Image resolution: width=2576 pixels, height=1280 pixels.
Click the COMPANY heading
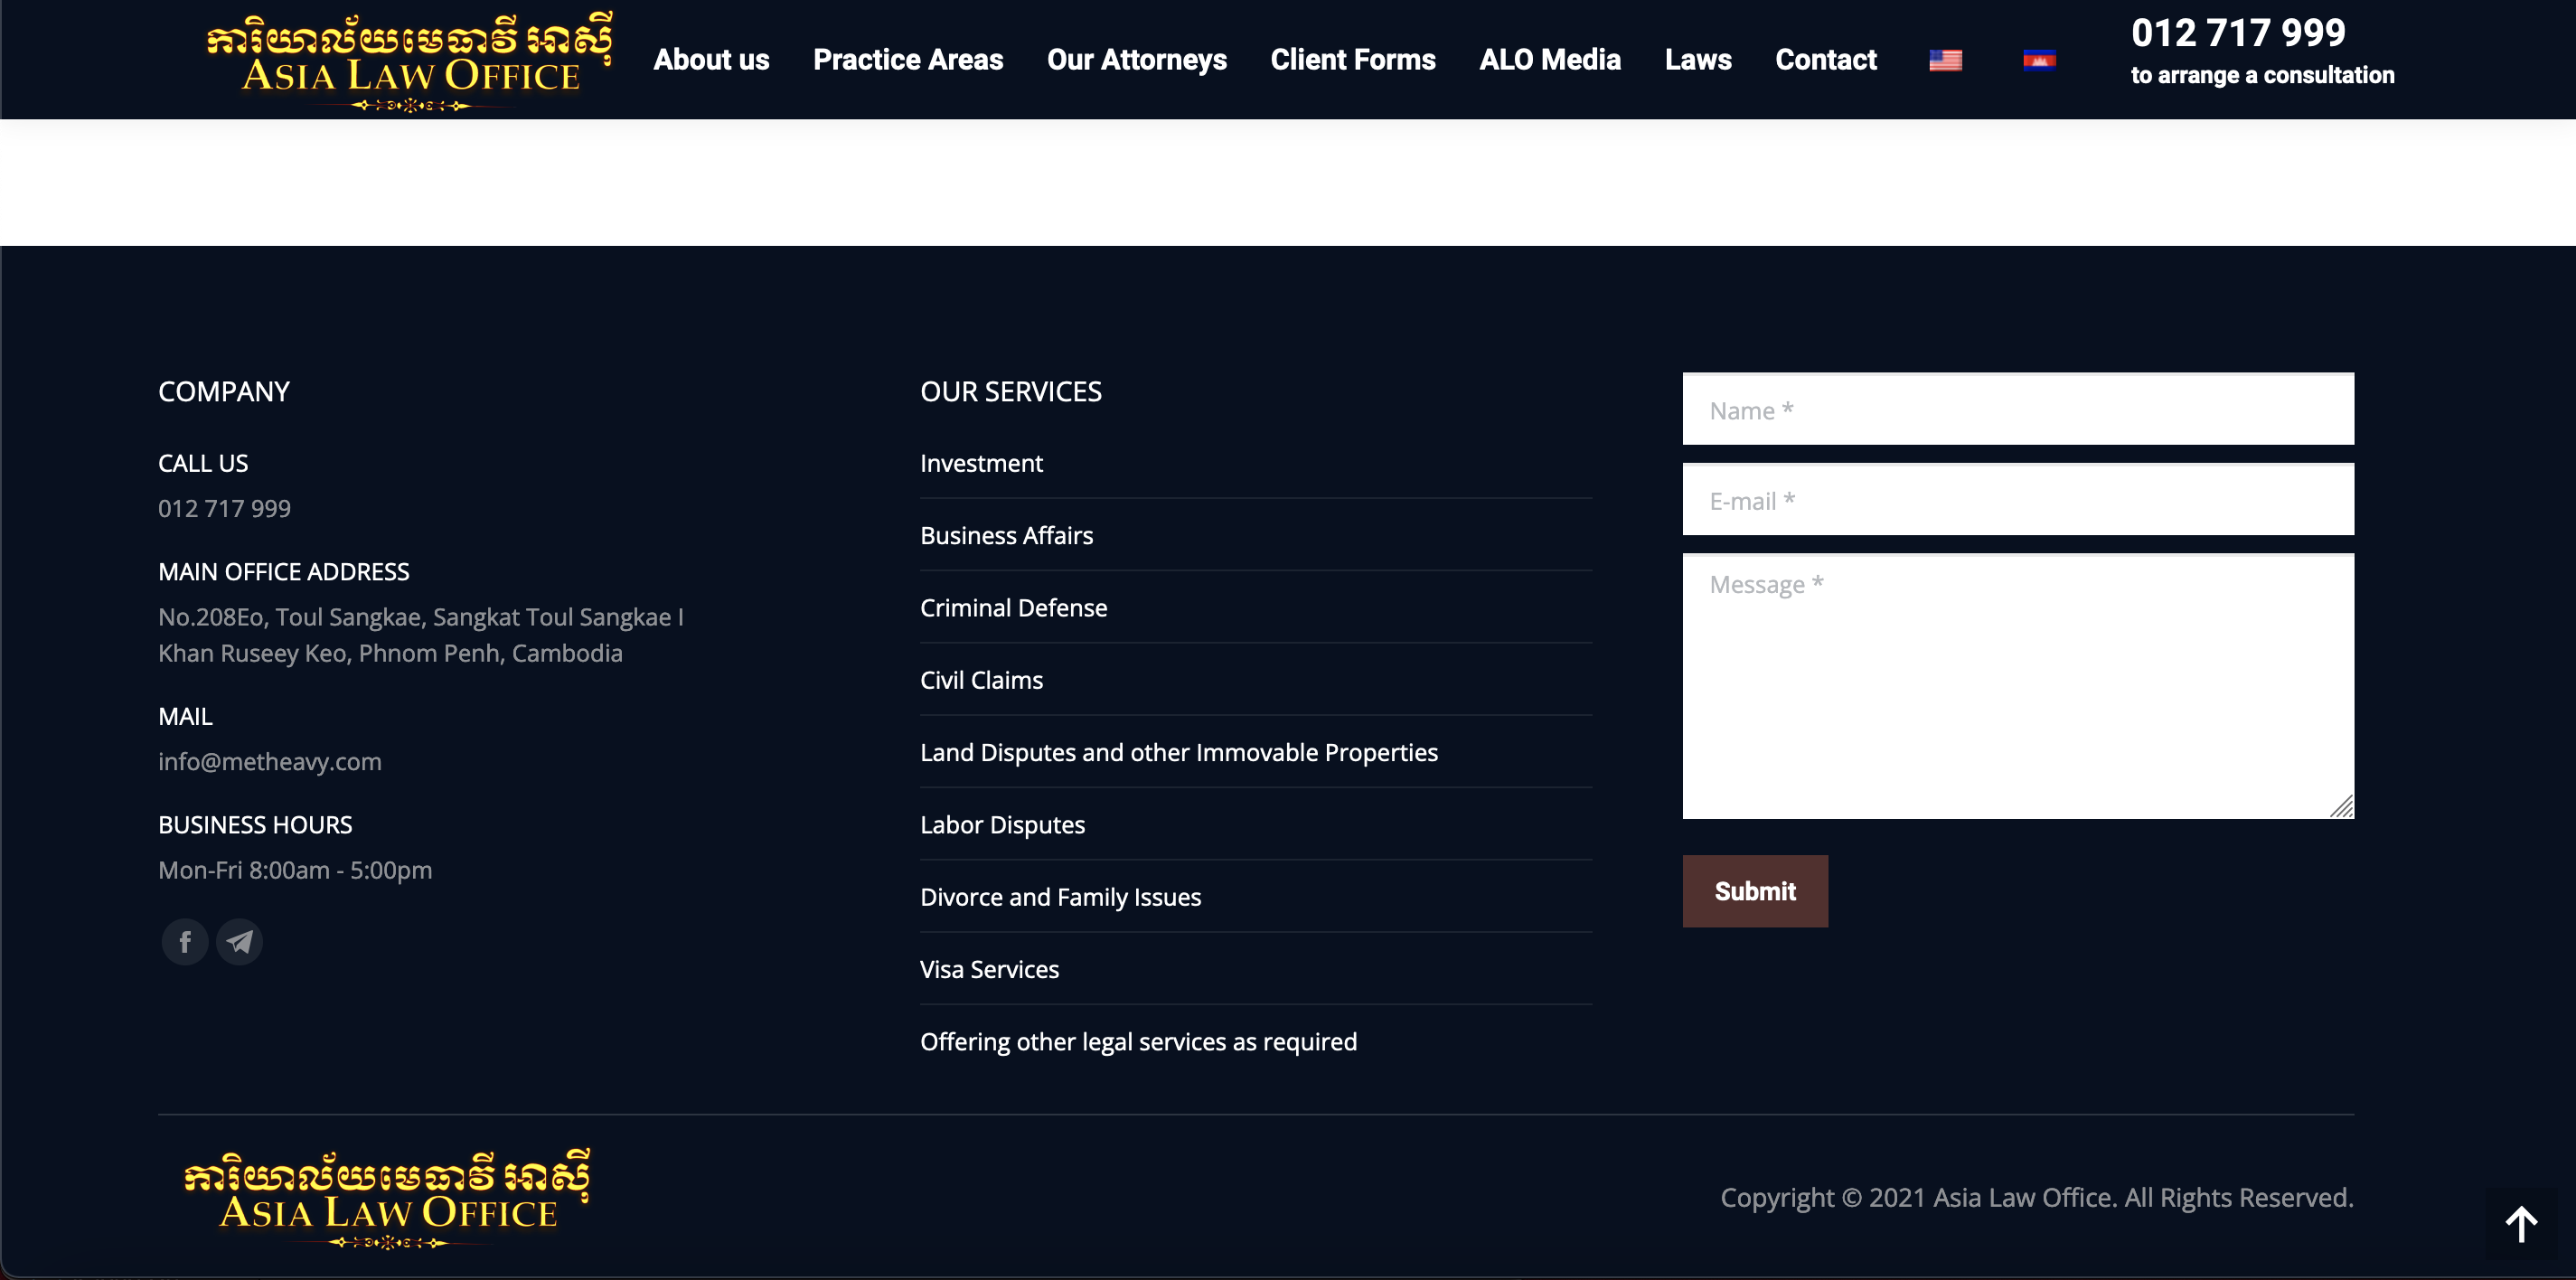224,392
